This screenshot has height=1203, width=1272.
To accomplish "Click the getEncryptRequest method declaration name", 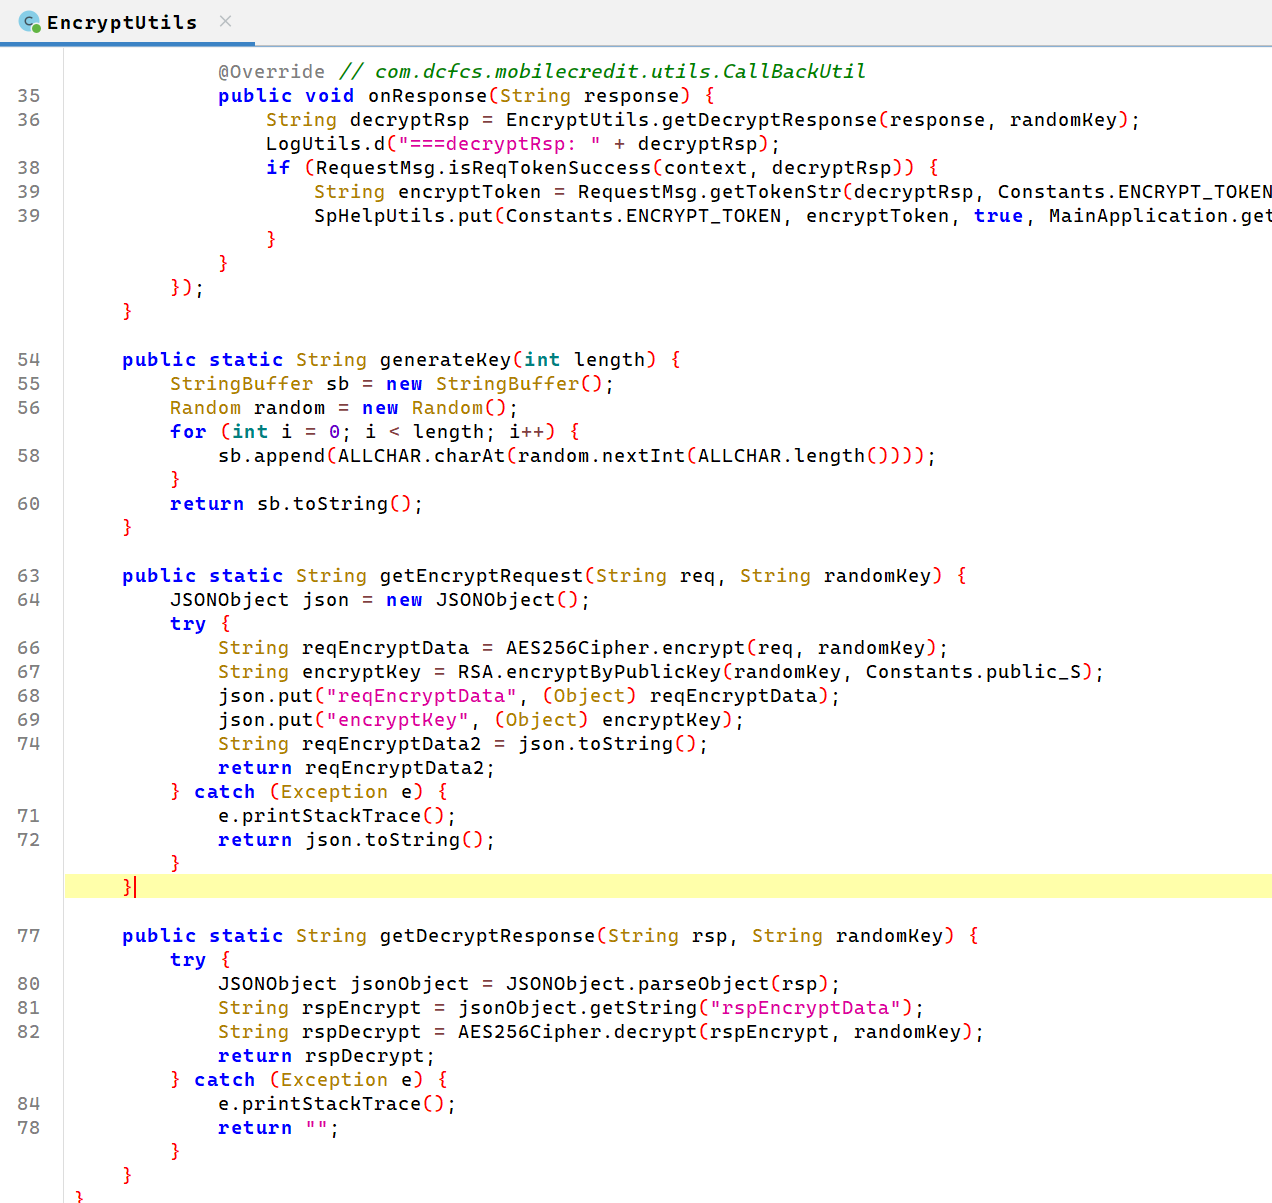I will click(481, 576).
